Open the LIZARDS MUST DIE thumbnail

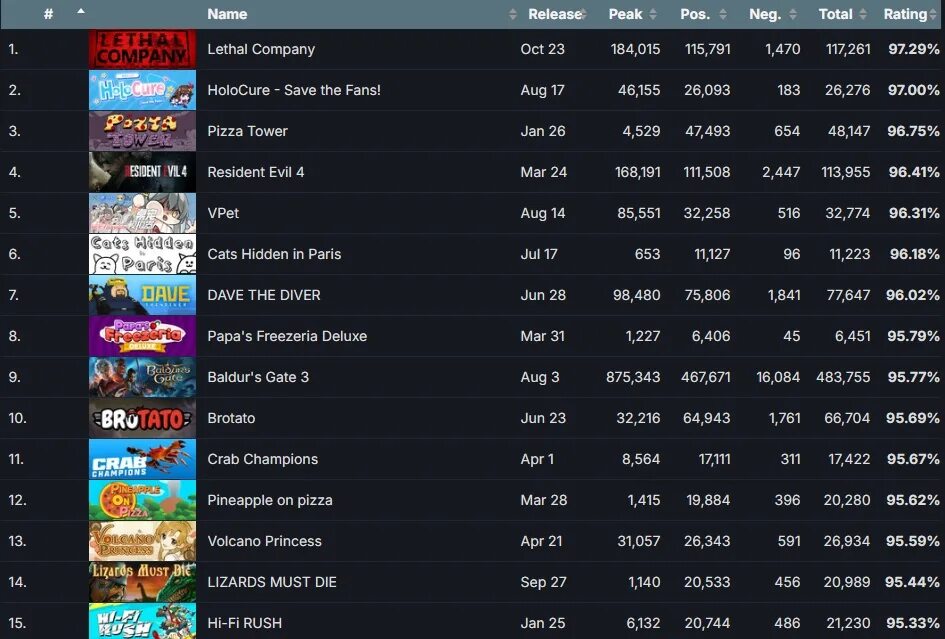pyautogui.click(x=142, y=582)
